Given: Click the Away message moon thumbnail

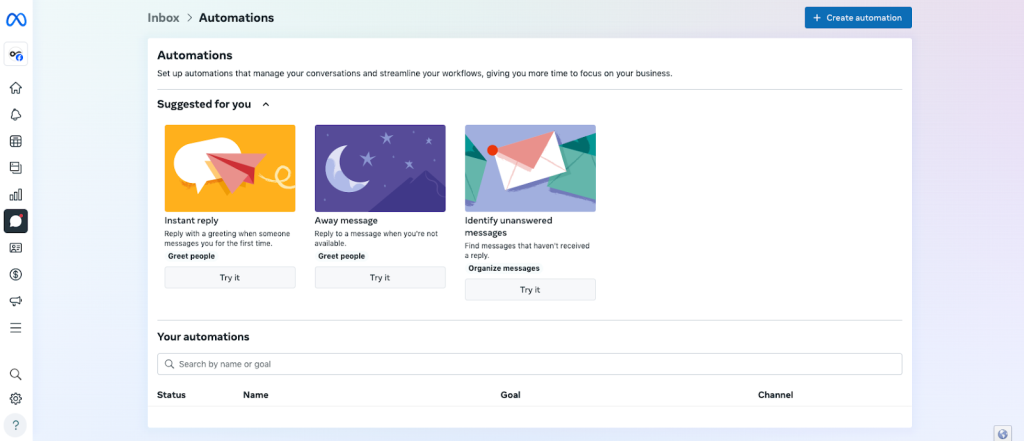Looking at the screenshot, I should [x=380, y=168].
